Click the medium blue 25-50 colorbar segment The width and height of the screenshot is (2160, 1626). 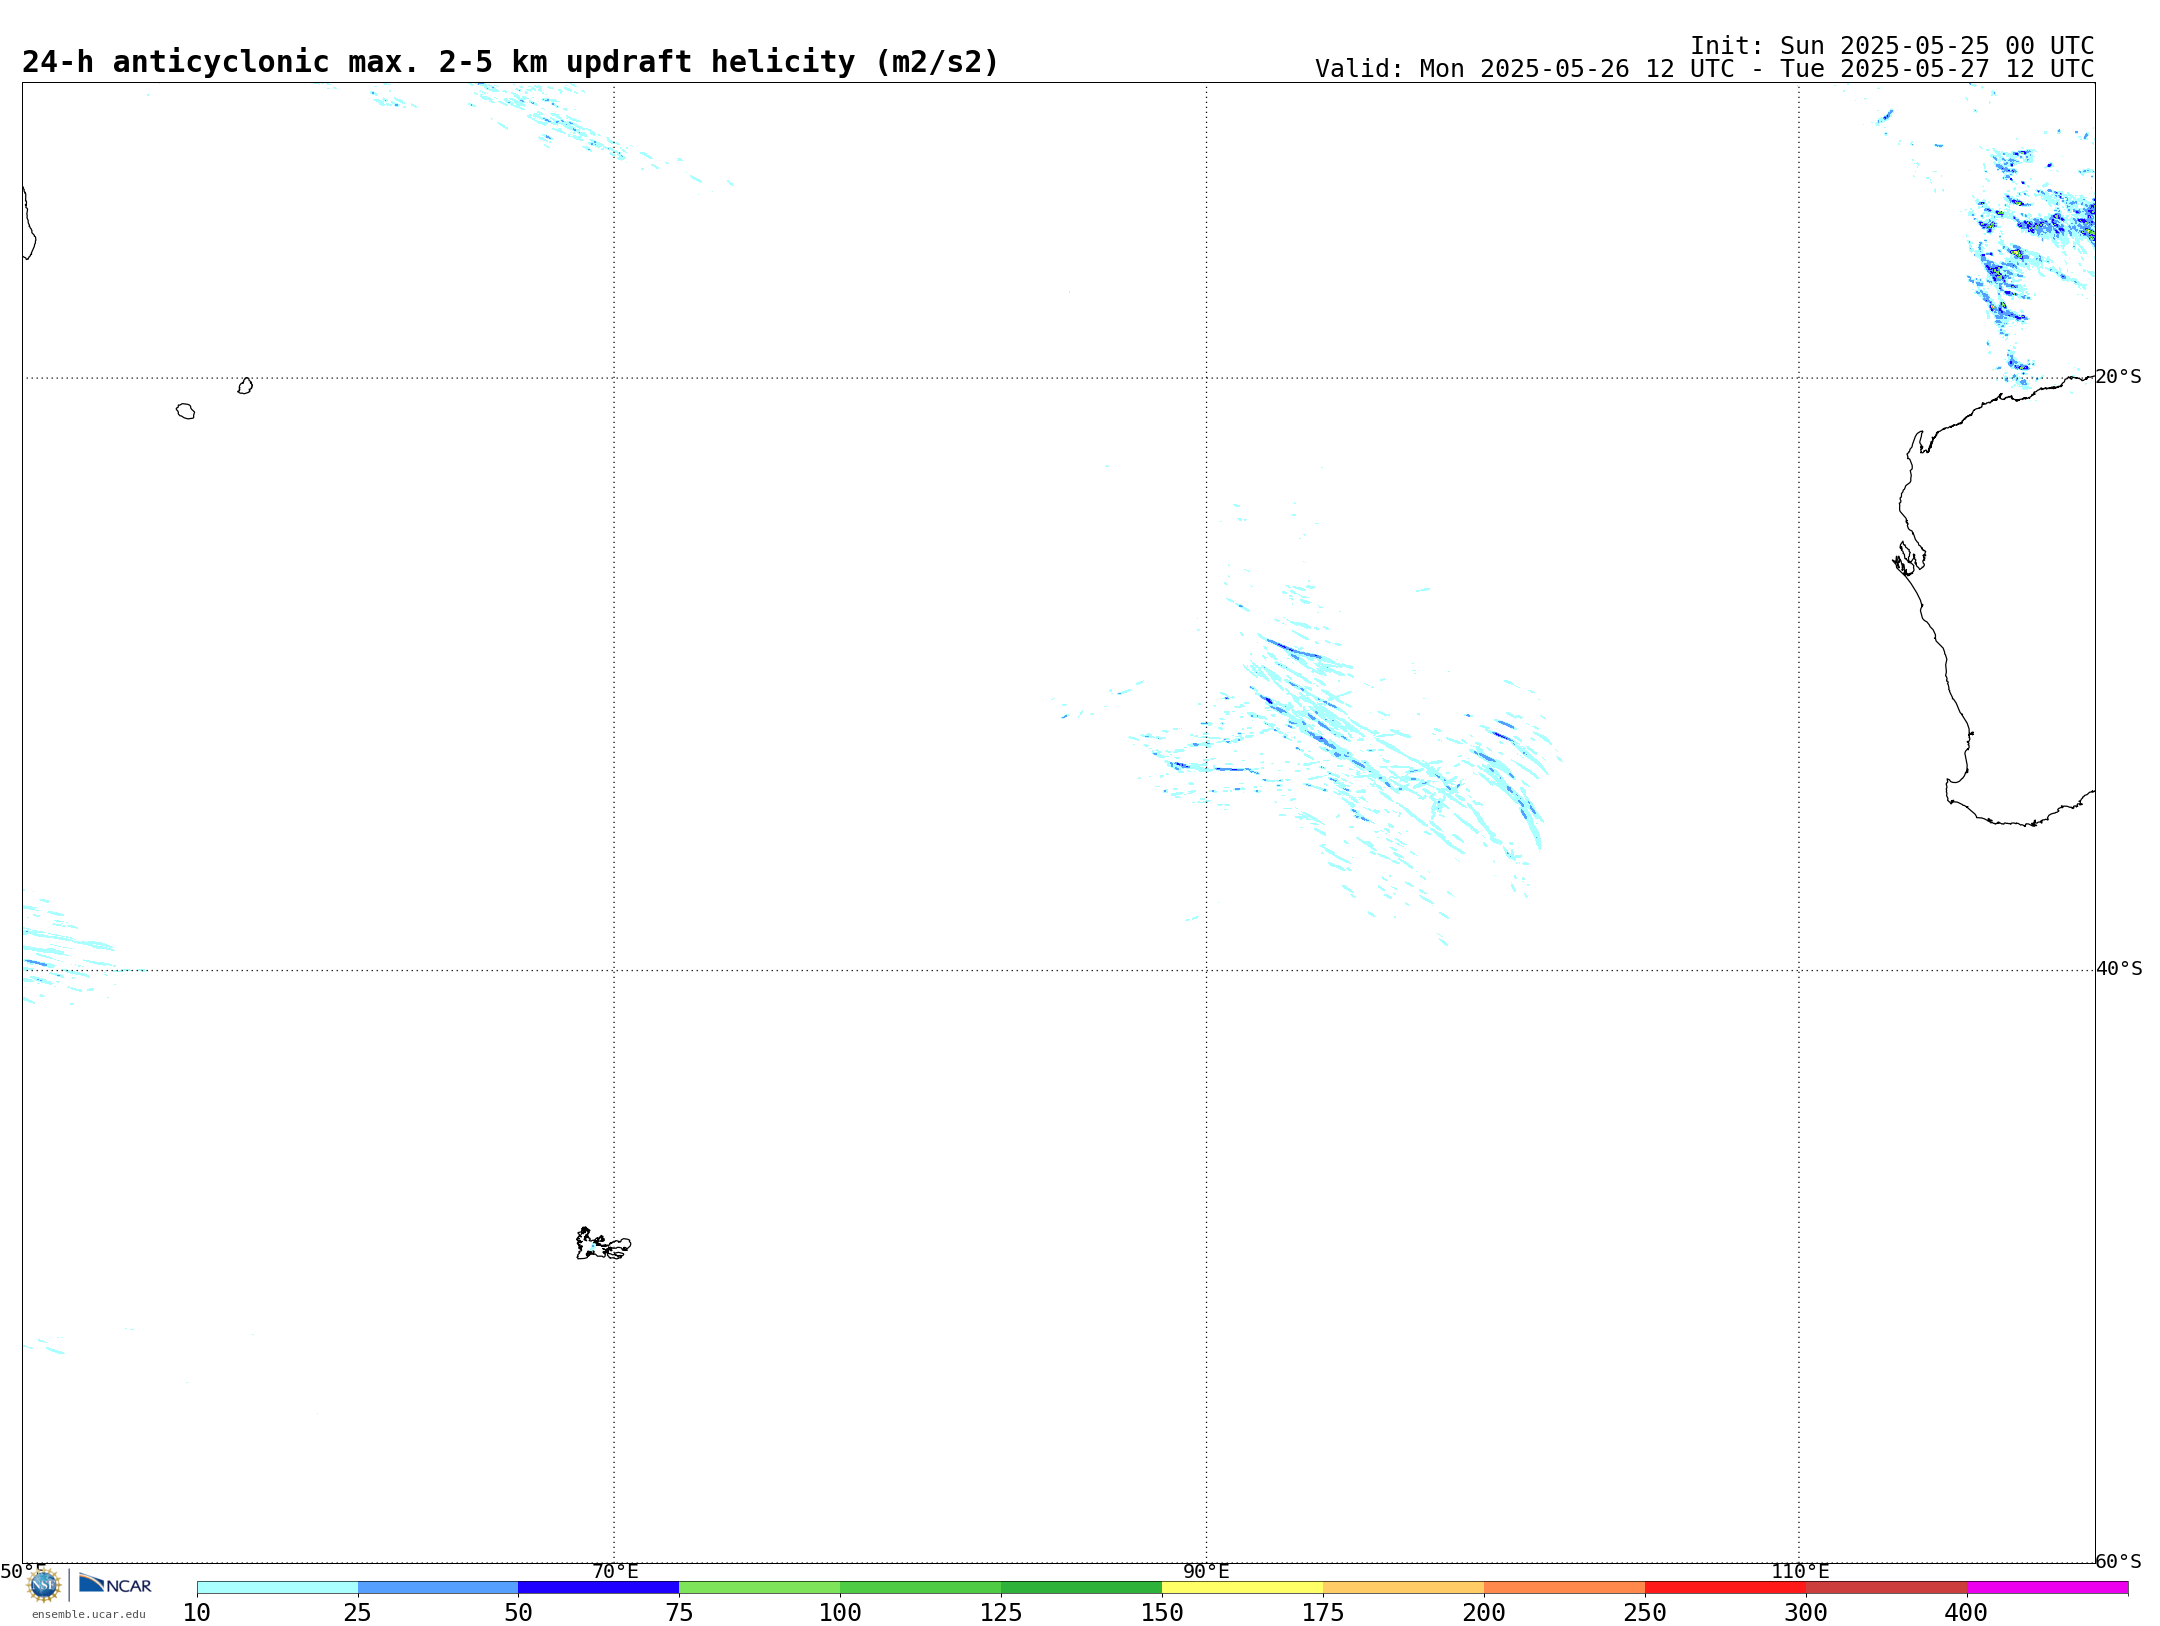[x=438, y=1588]
